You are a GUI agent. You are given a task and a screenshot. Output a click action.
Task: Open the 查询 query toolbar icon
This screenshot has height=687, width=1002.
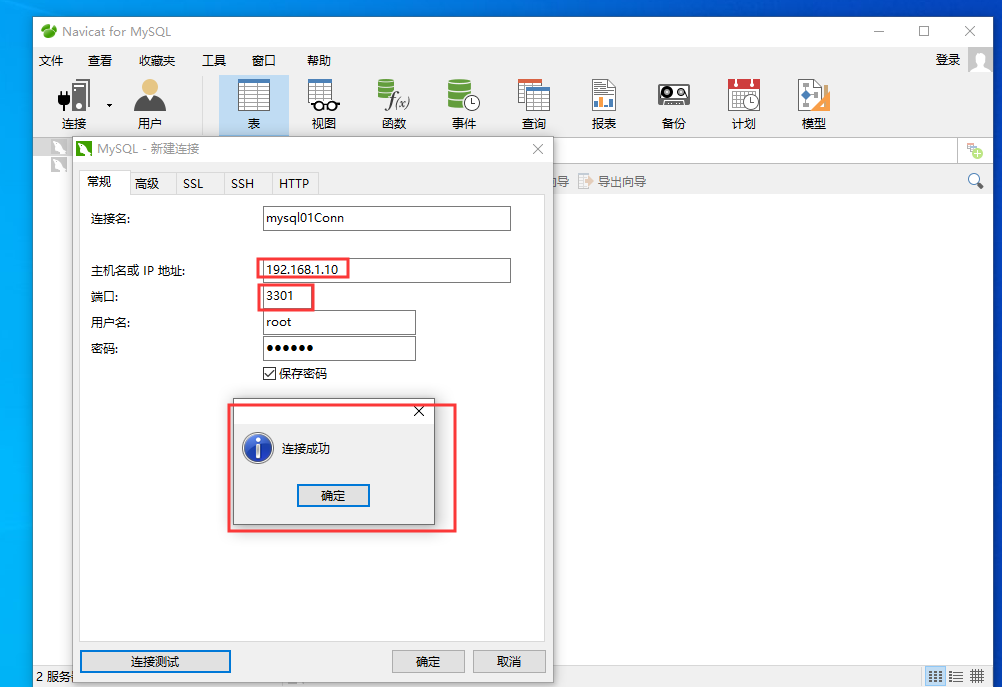coord(534,105)
